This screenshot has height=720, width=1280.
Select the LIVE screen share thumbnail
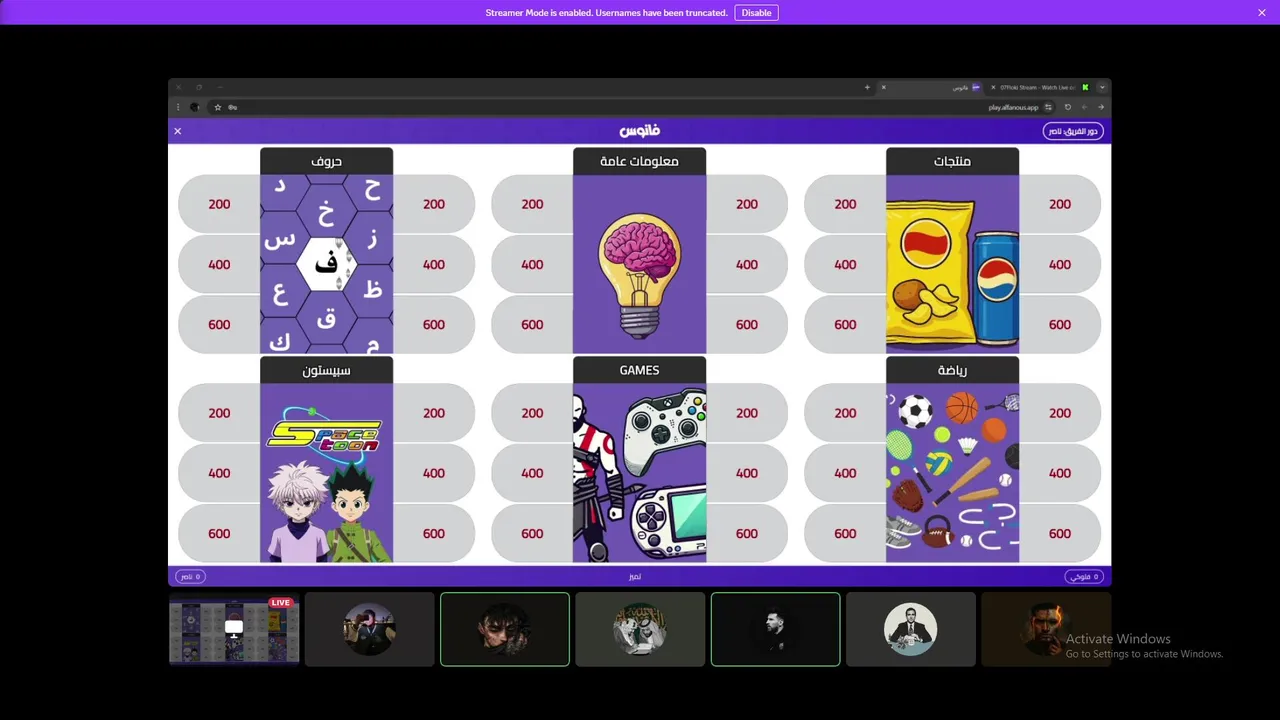click(234, 629)
